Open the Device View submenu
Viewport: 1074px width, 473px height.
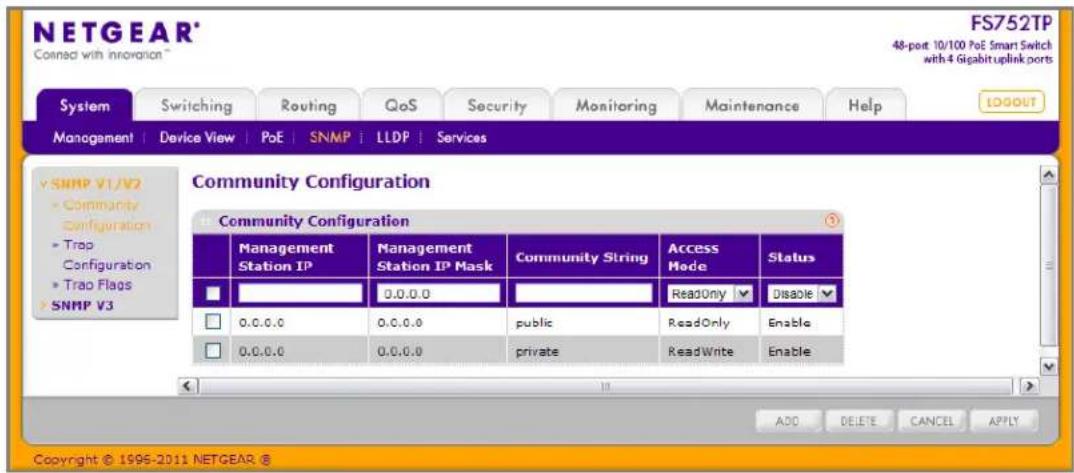click(x=197, y=138)
